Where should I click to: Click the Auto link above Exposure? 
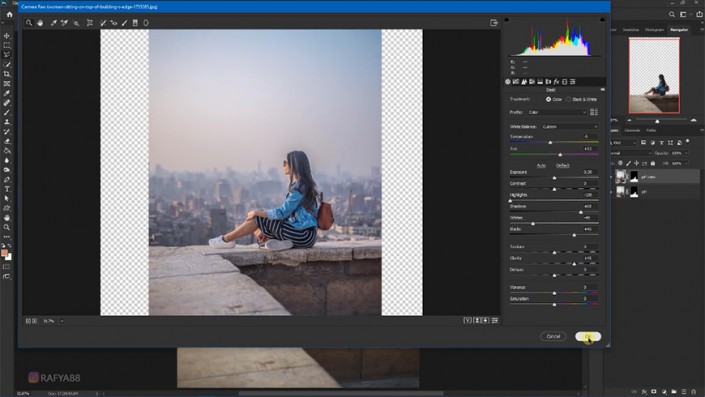(541, 165)
